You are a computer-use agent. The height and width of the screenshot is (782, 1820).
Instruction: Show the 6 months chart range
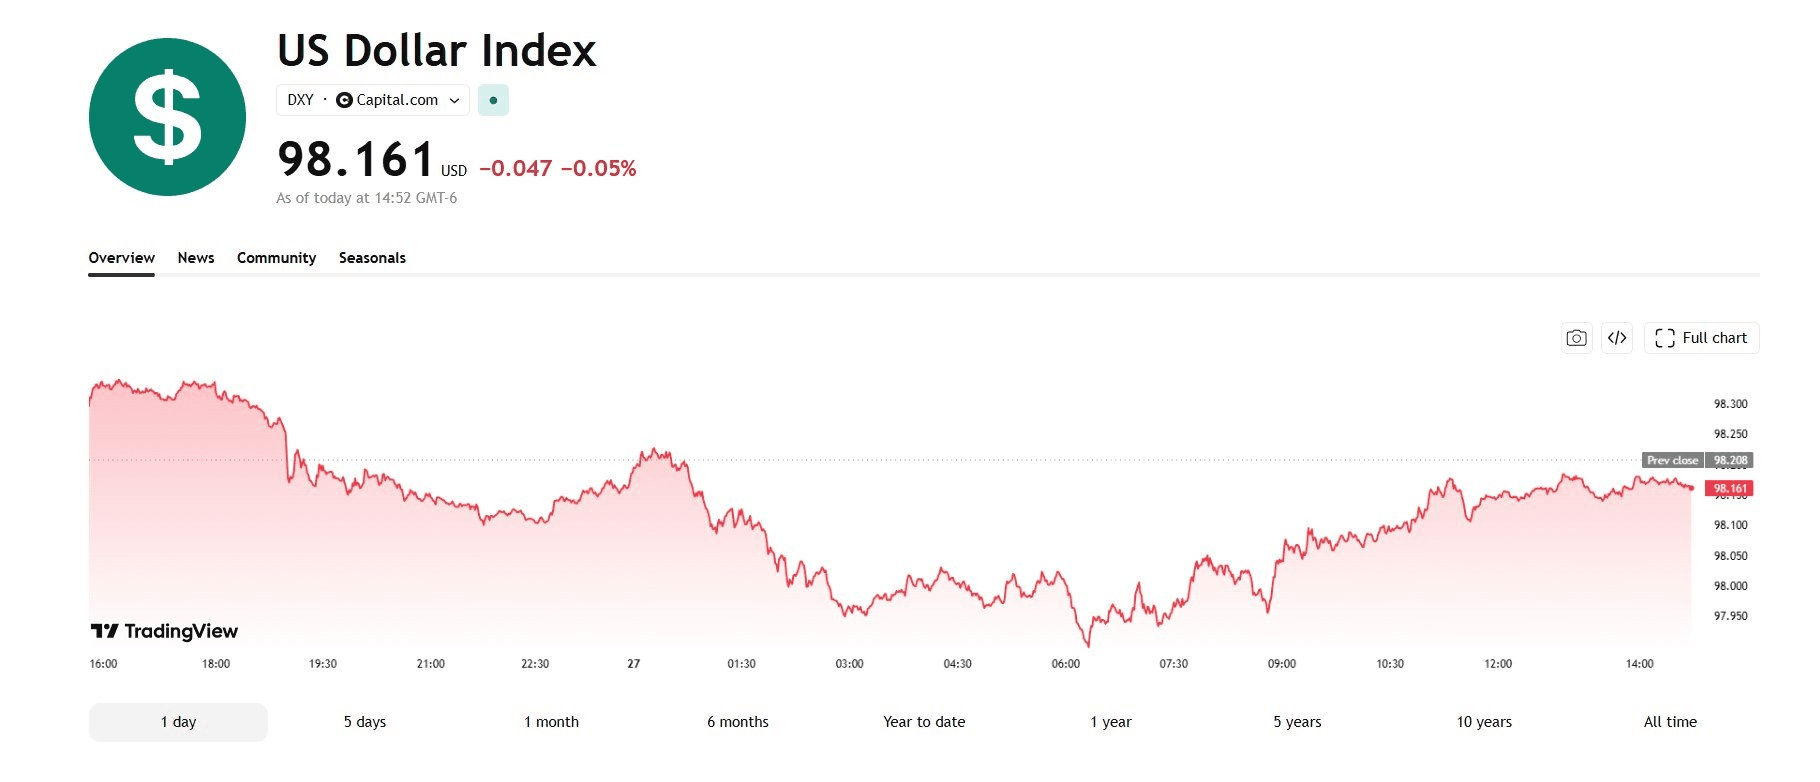[x=738, y=722]
